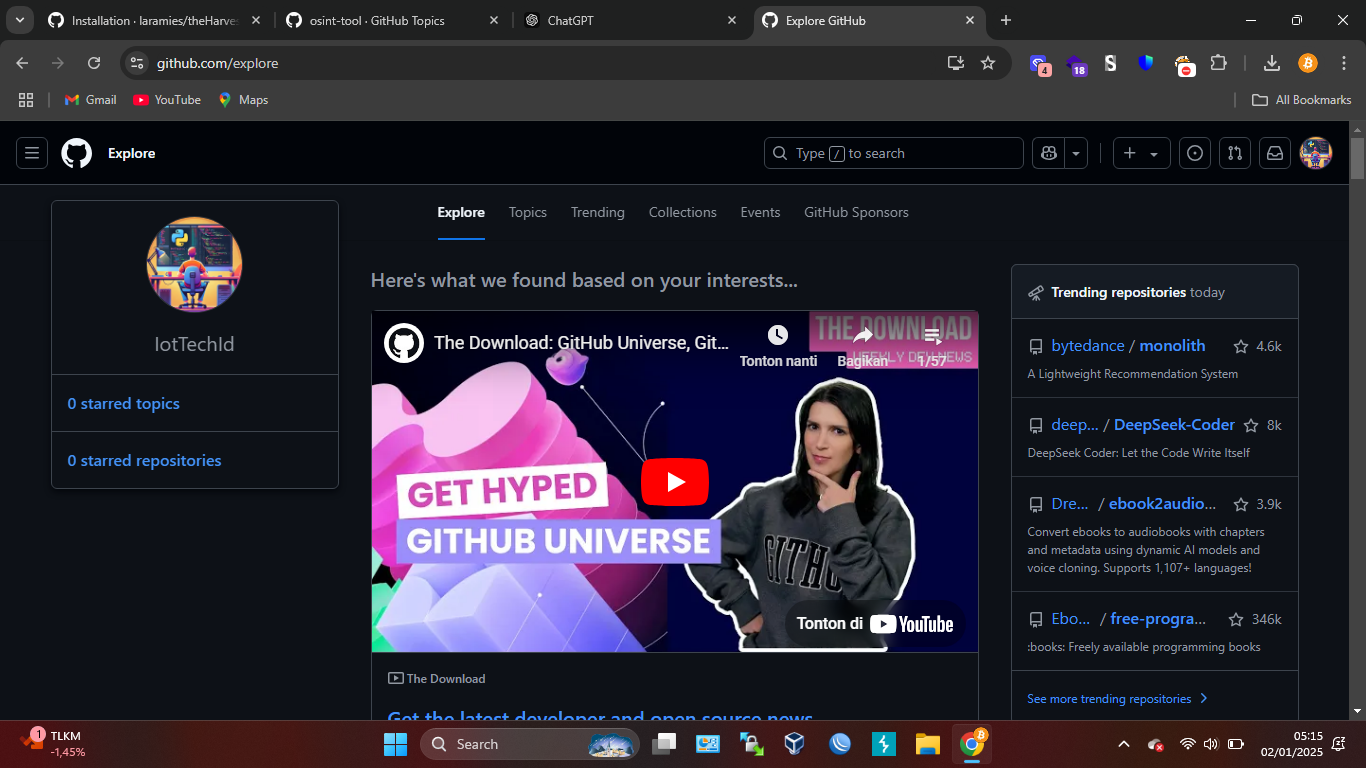
Task: Switch to the theHarvester Installation tab
Action: click(x=154, y=20)
